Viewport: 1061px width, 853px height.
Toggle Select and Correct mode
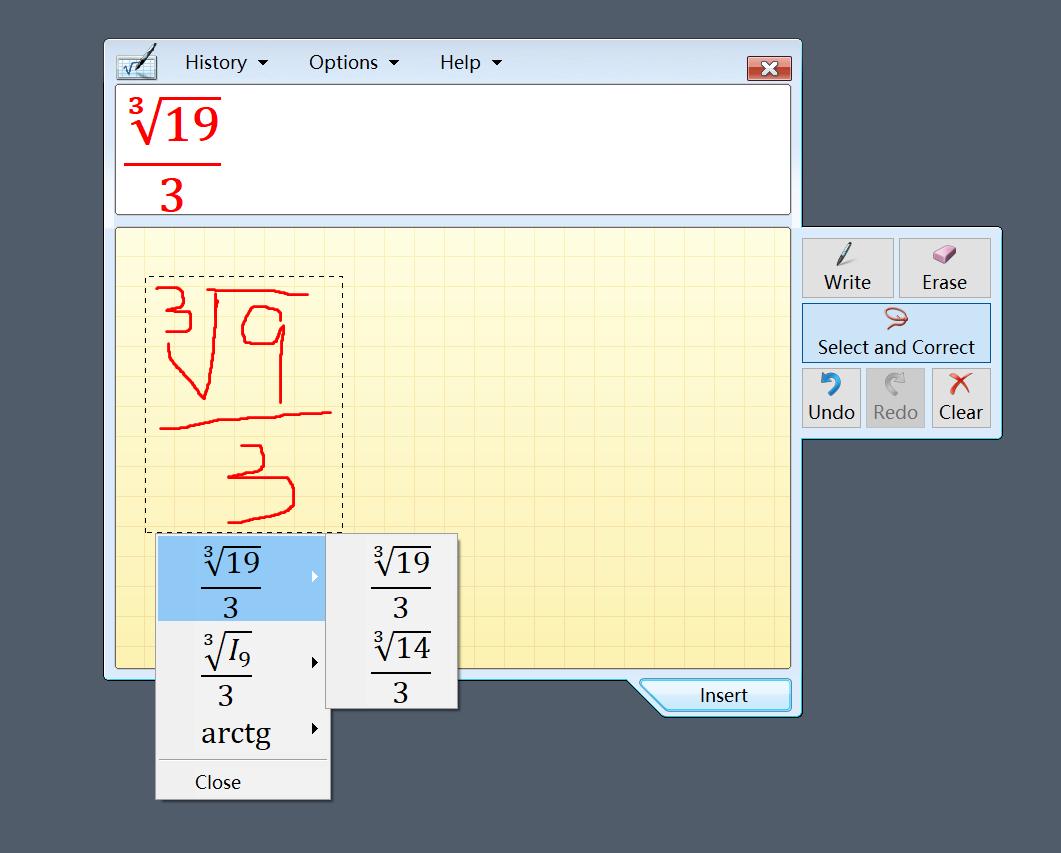(896, 333)
